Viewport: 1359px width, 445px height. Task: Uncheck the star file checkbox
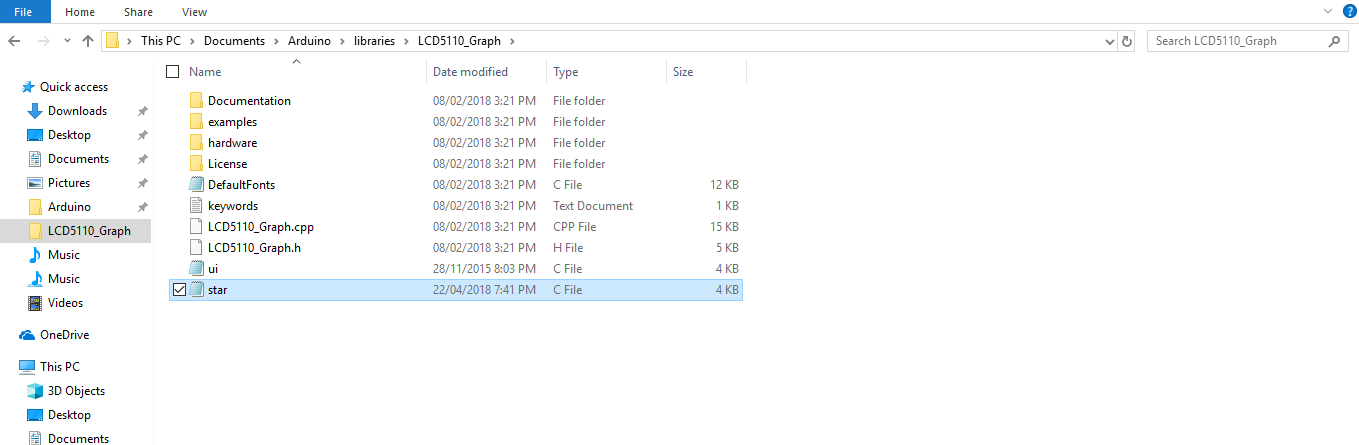click(x=179, y=289)
